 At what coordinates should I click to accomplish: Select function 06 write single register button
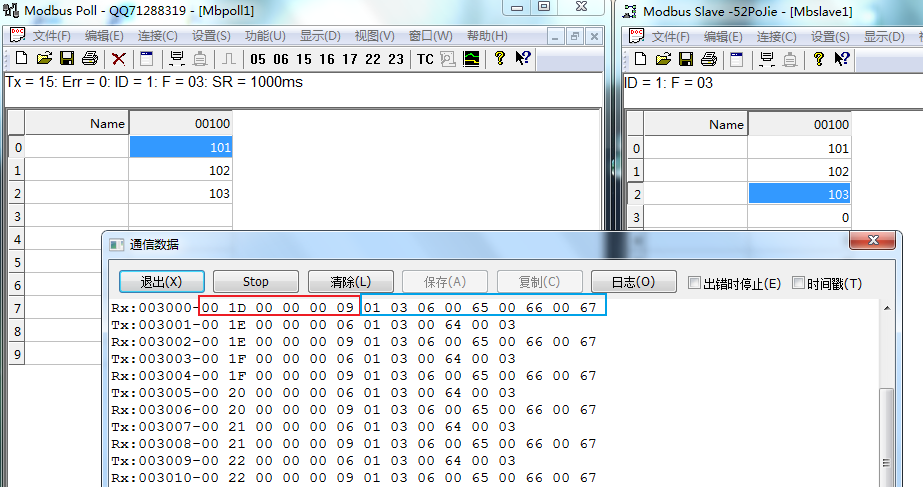point(281,59)
